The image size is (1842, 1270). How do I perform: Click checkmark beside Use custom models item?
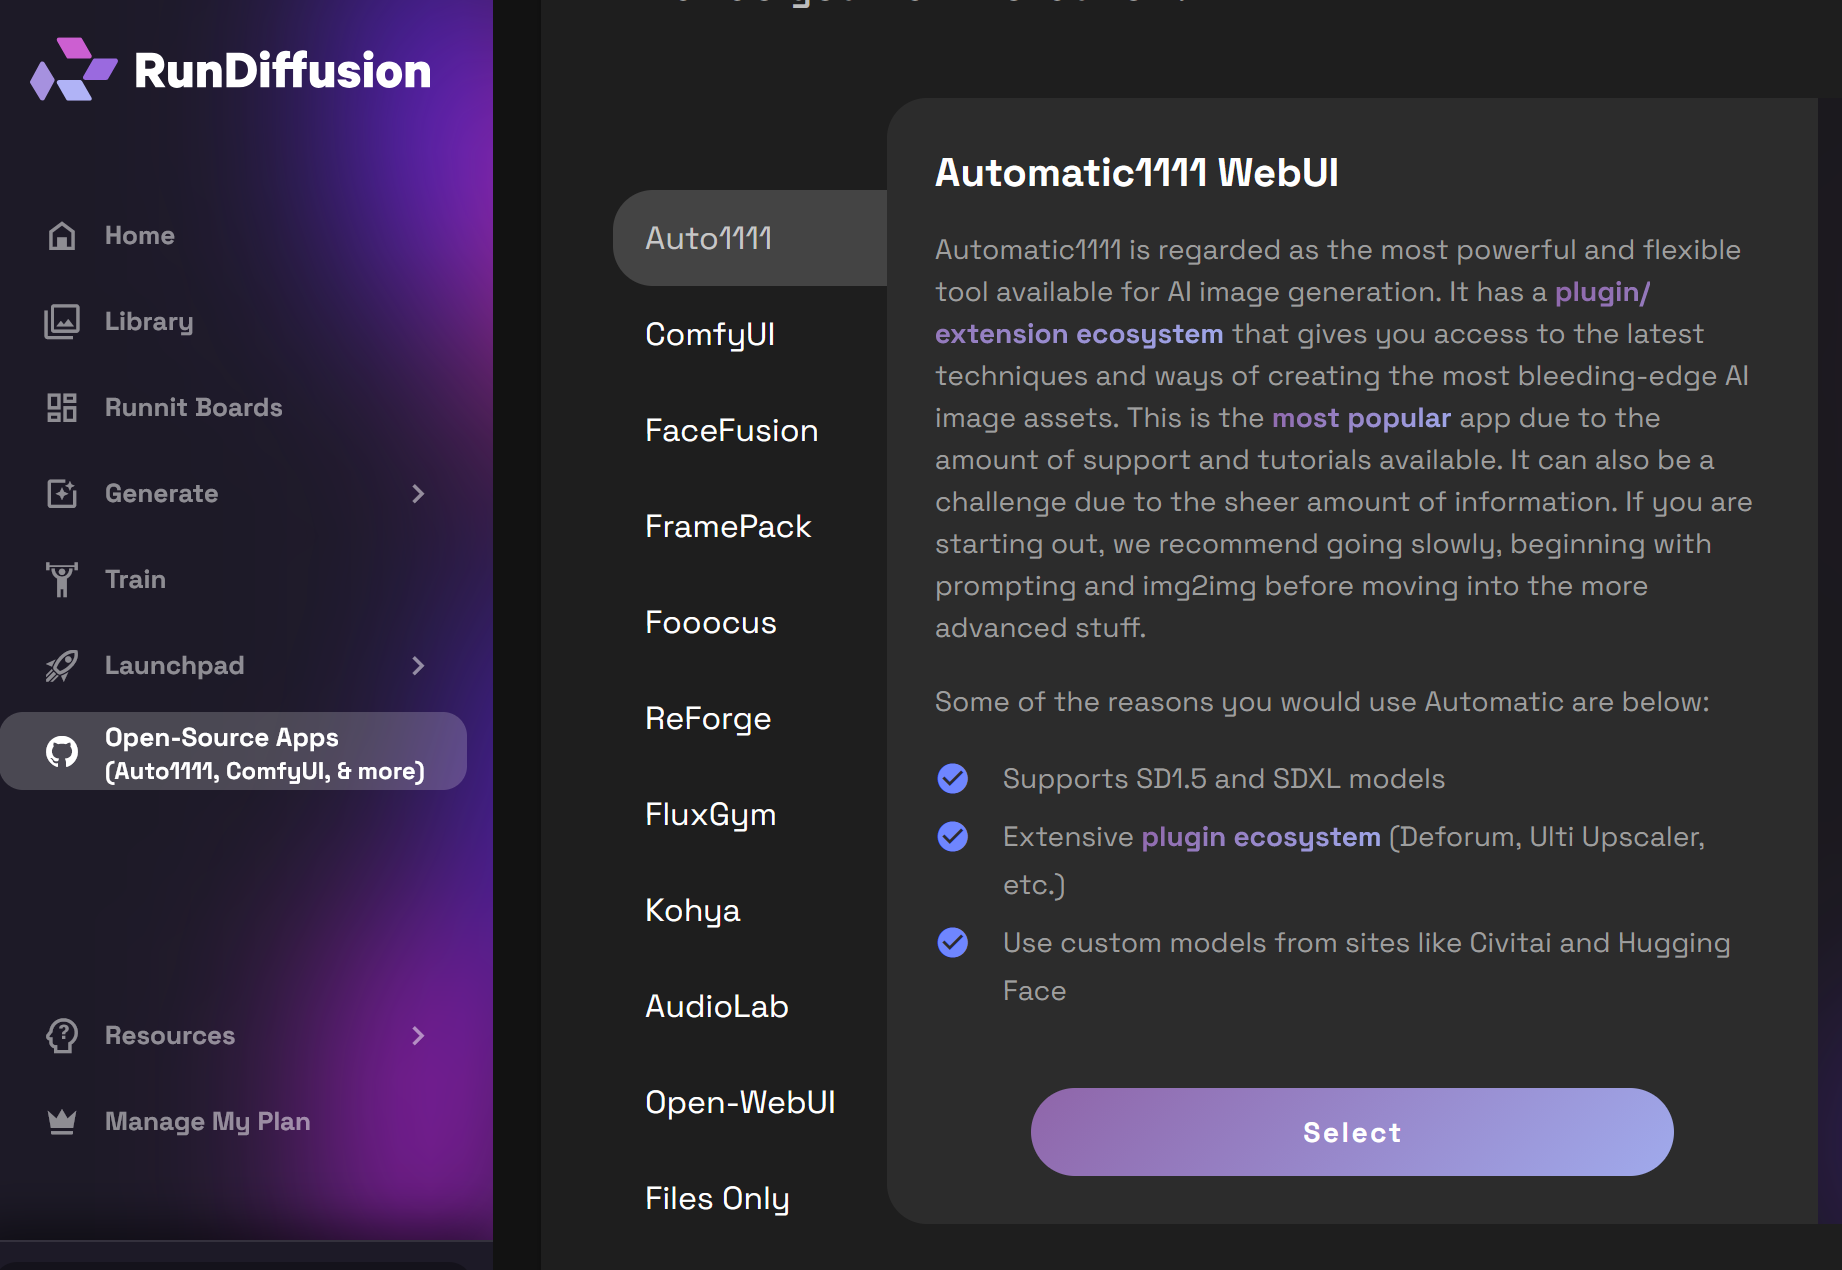[952, 941]
